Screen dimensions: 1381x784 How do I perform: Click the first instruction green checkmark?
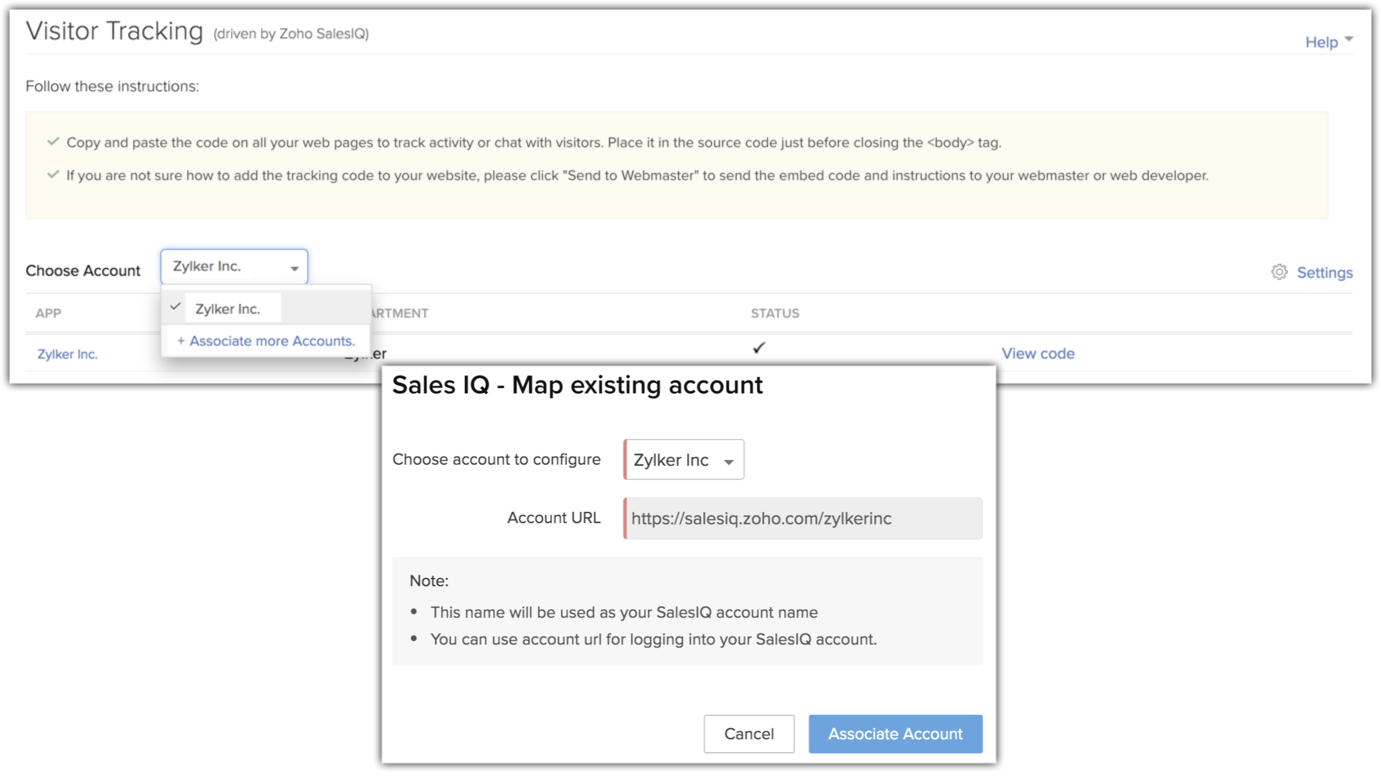[x=53, y=142]
